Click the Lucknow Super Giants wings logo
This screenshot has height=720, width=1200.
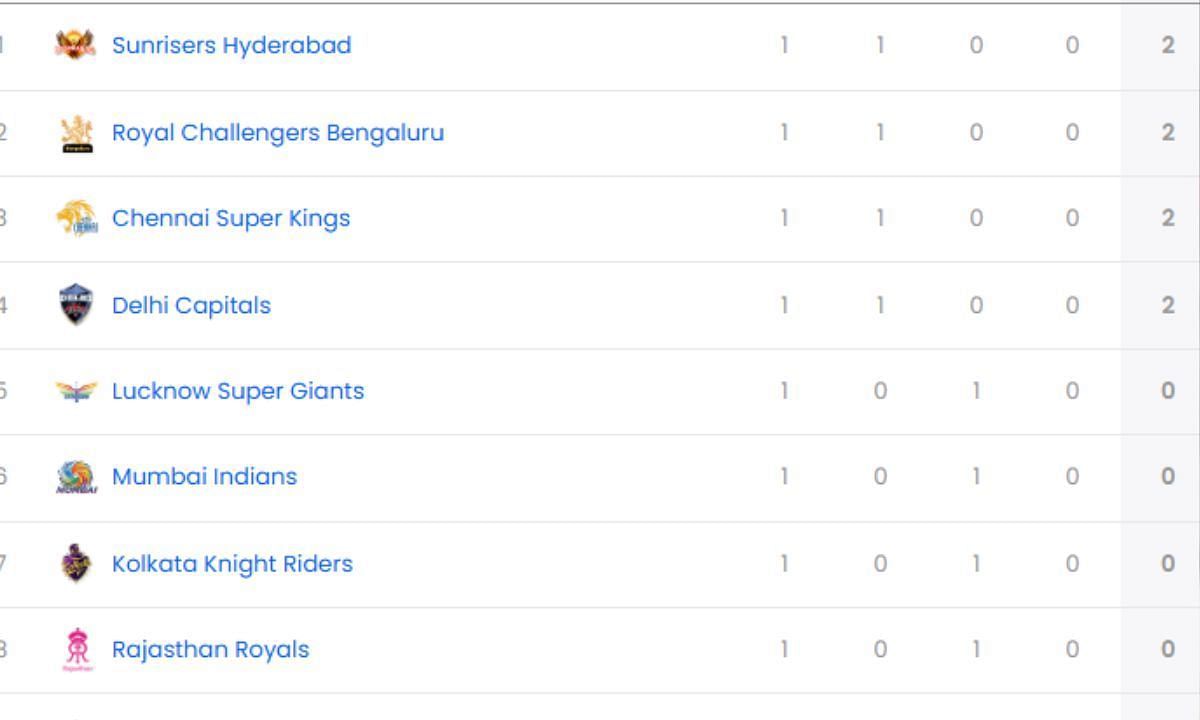76,391
